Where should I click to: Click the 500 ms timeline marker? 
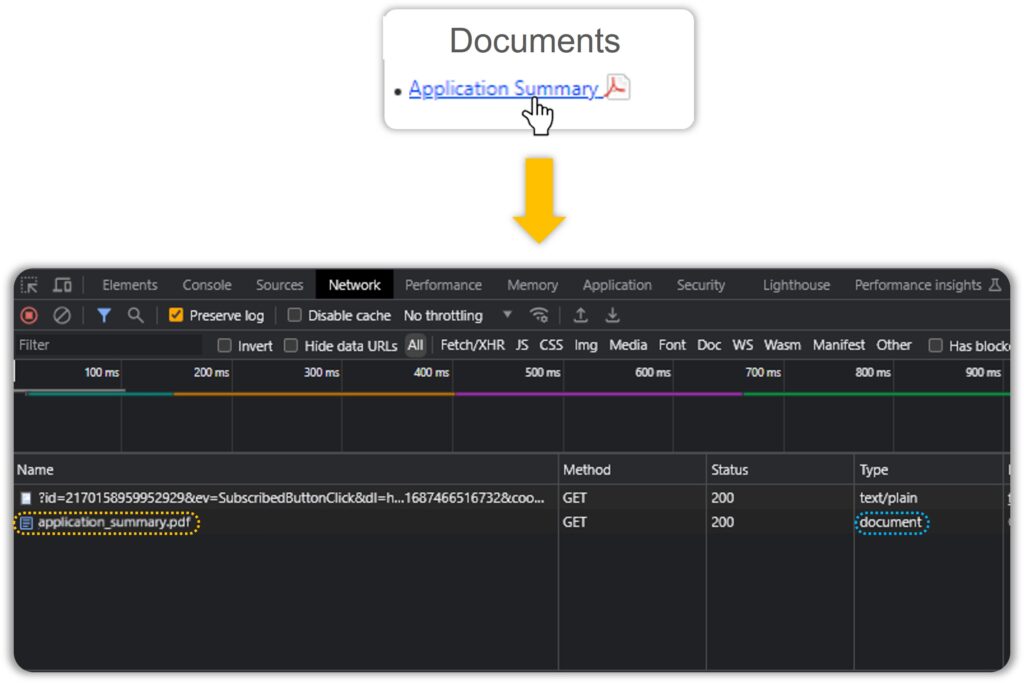point(543,372)
